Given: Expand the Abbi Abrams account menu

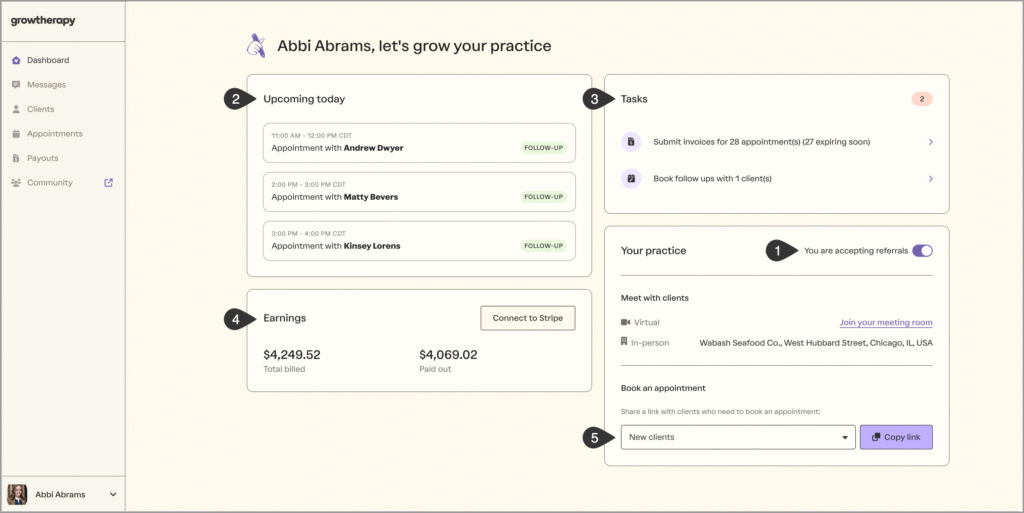Looking at the screenshot, I should 113,494.
